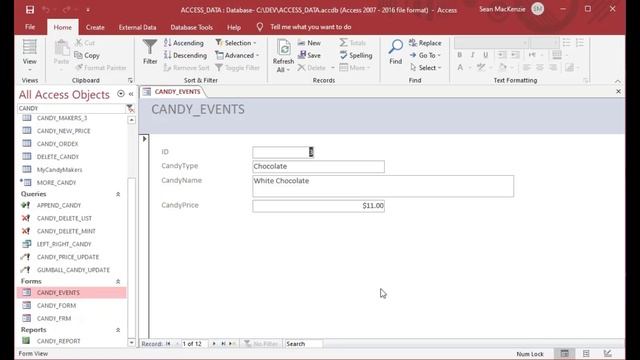Image resolution: width=640 pixels, height=360 pixels.
Task: Save the current record
Action: click(x=309, y=55)
